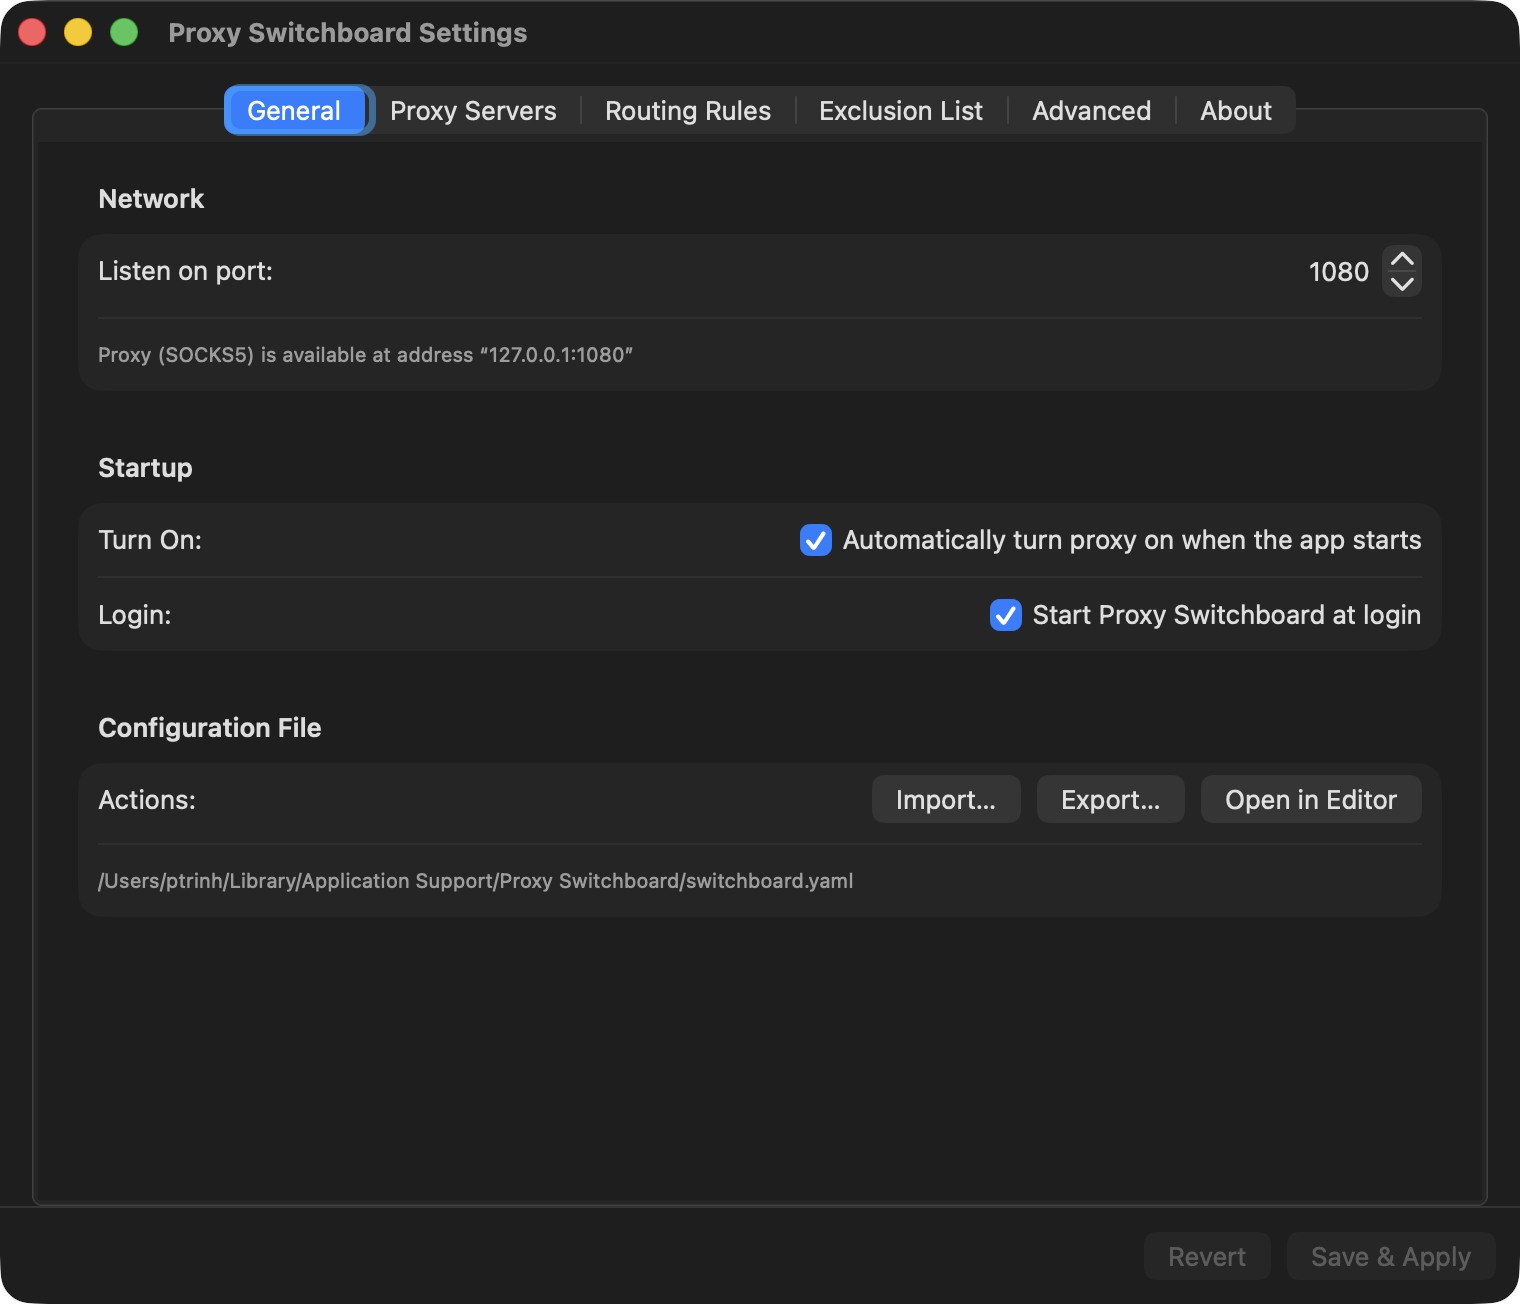This screenshot has height=1304, width=1520.
Task: Click the Save & Apply button
Action: tap(1391, 1256)
